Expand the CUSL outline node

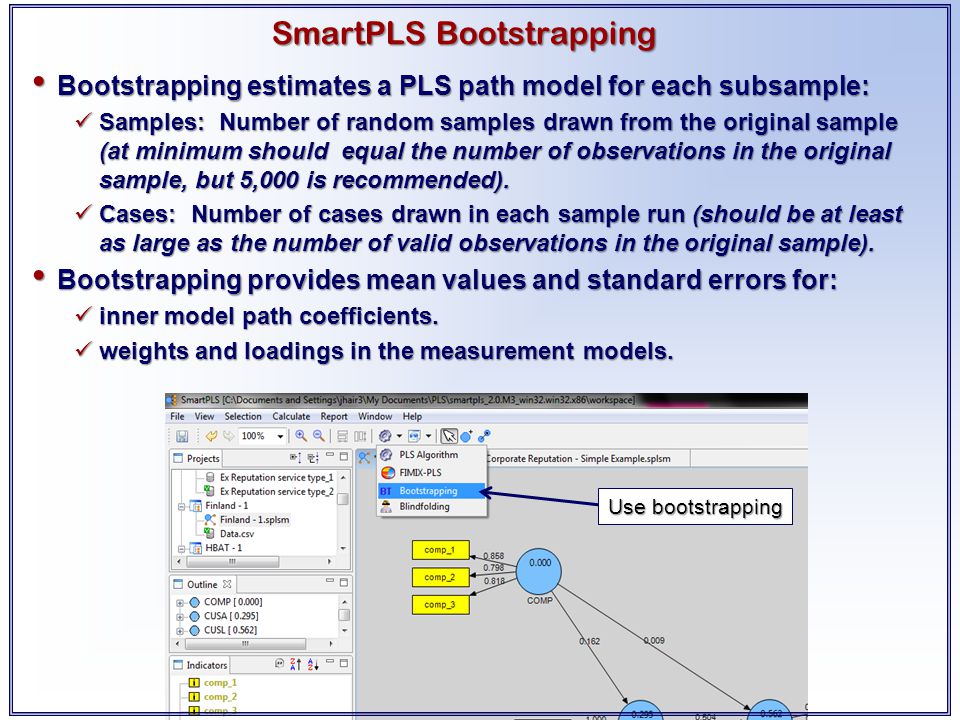[180, 631]
